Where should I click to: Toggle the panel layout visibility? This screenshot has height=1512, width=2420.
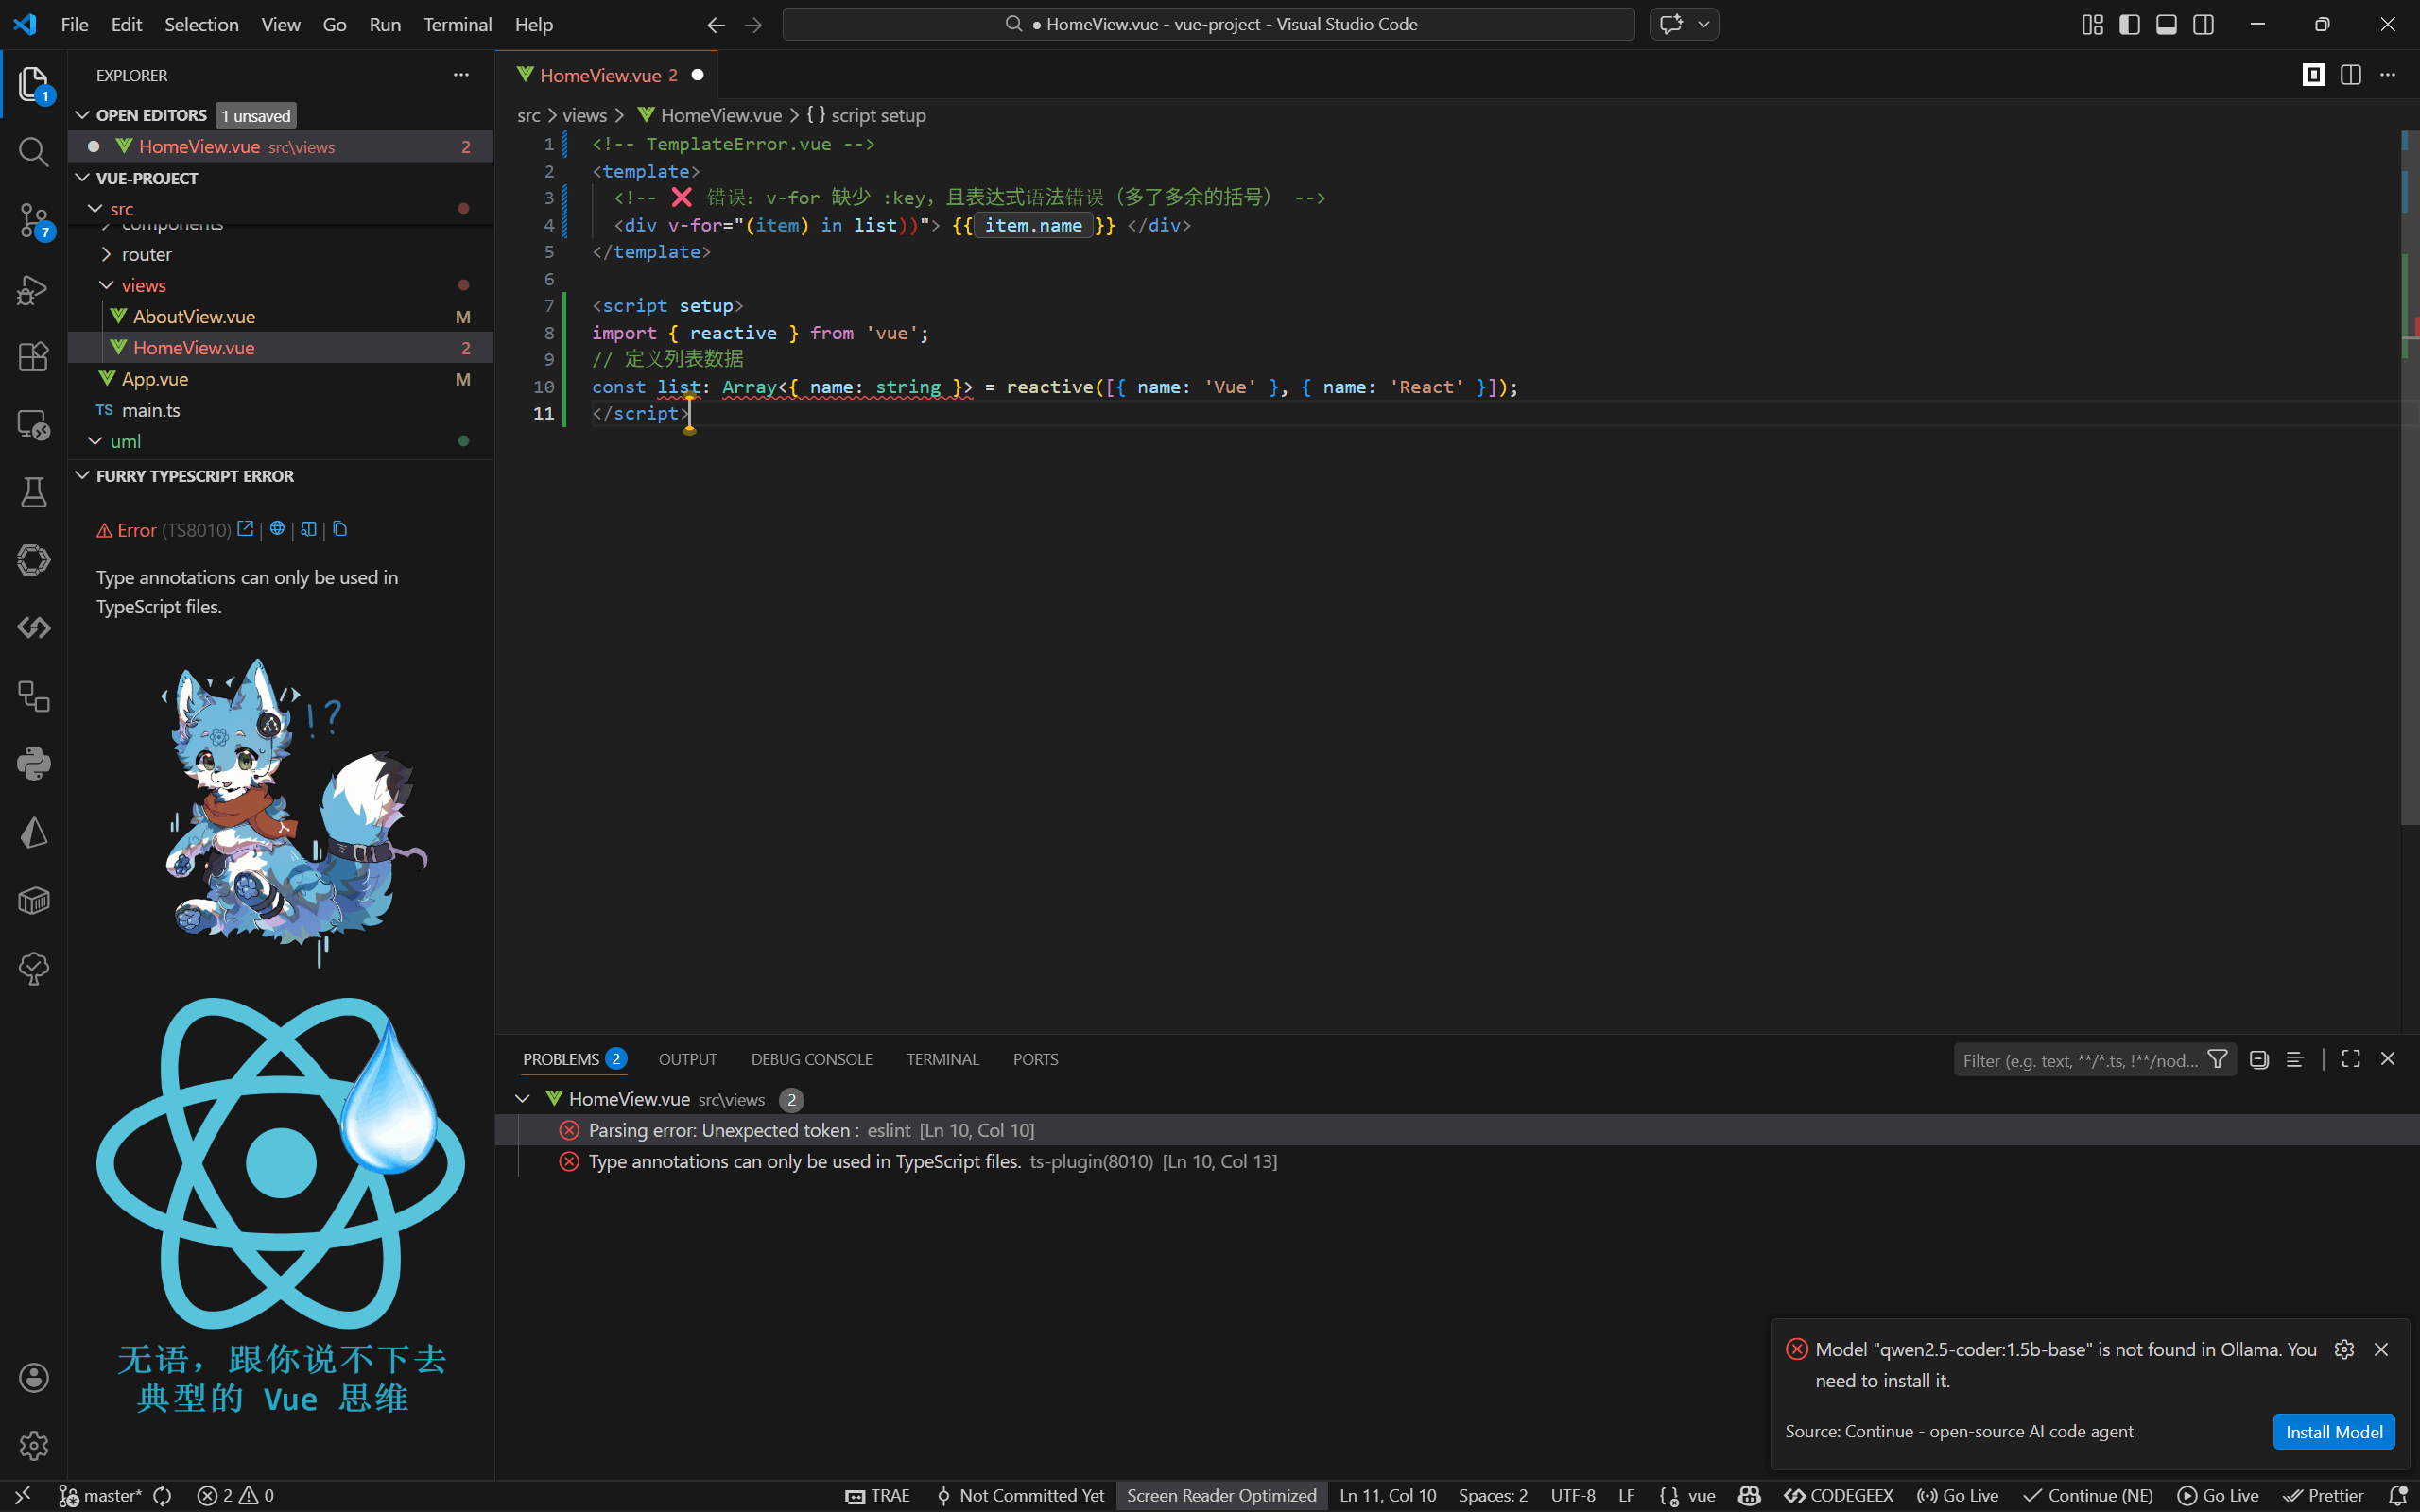pos(2166,24)
